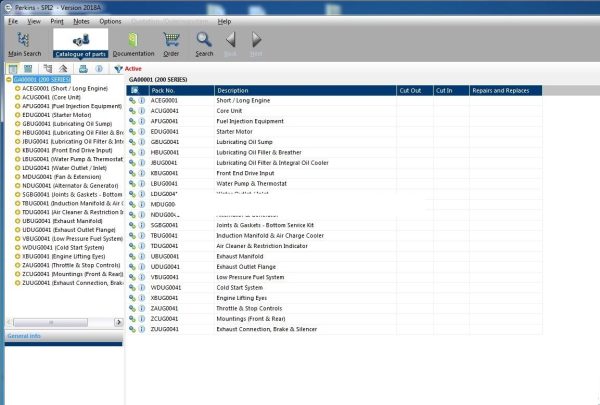Click the collapse-up arrows icon
The width and height of the screenshot is (600, 405).
63,69
